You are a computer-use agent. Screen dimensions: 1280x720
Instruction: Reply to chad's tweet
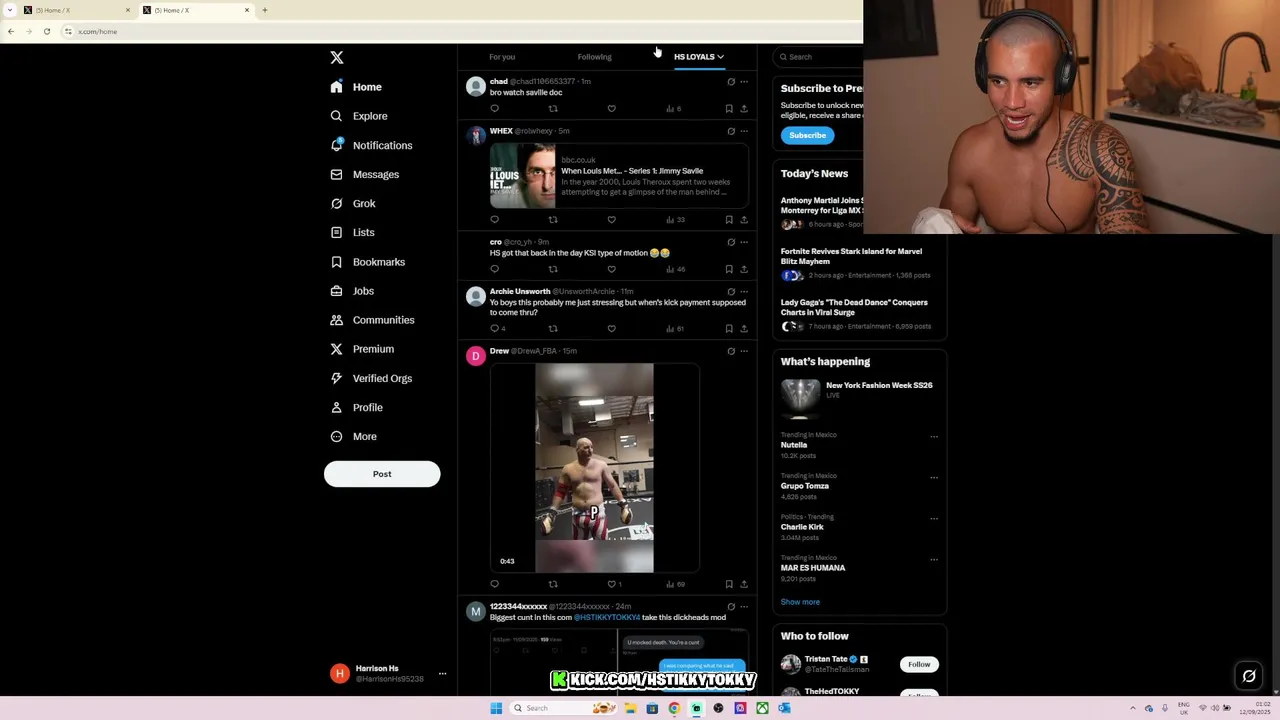click(494, 109)
